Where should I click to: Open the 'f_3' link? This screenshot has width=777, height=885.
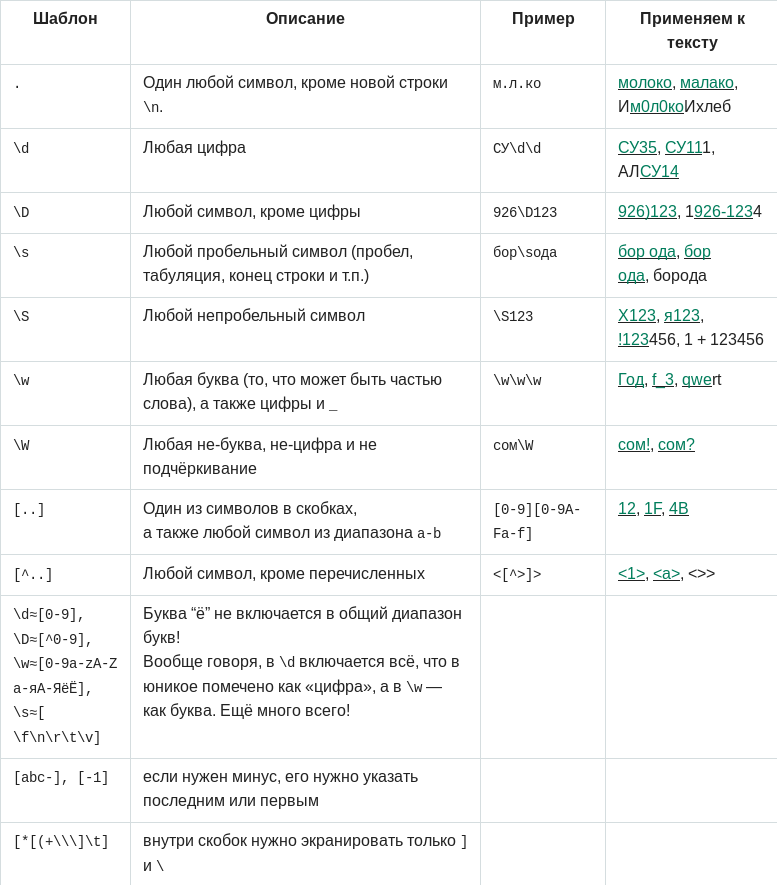662,380
